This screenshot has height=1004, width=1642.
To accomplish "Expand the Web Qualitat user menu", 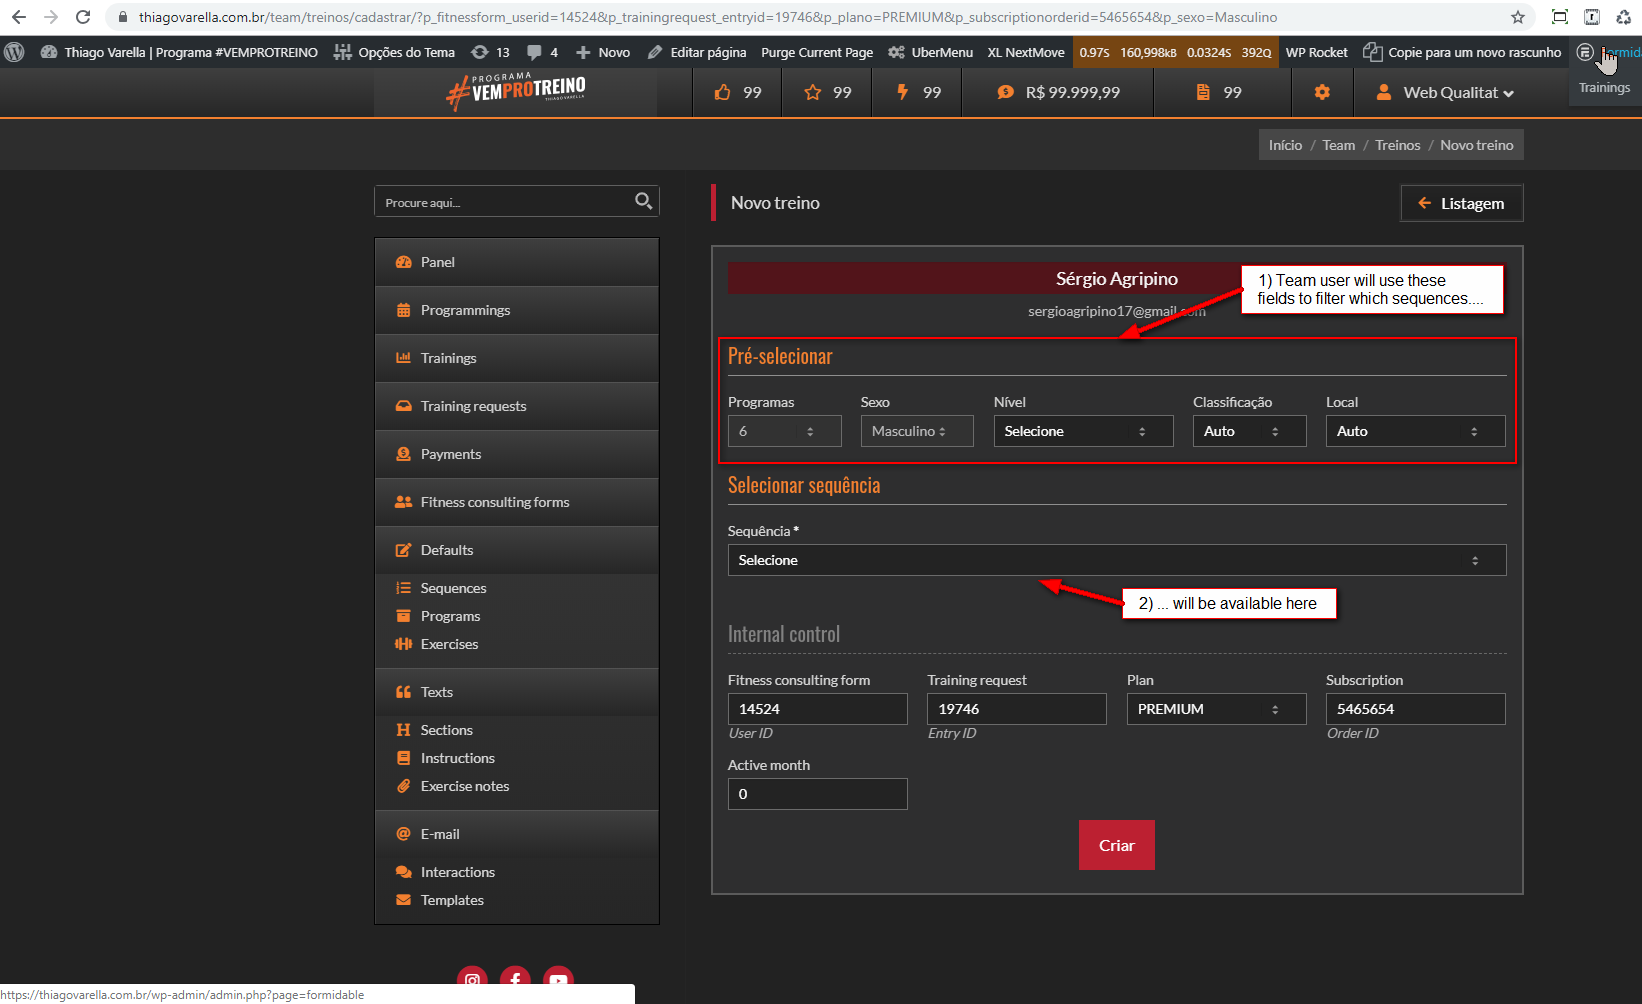I will coord(1446,92).
